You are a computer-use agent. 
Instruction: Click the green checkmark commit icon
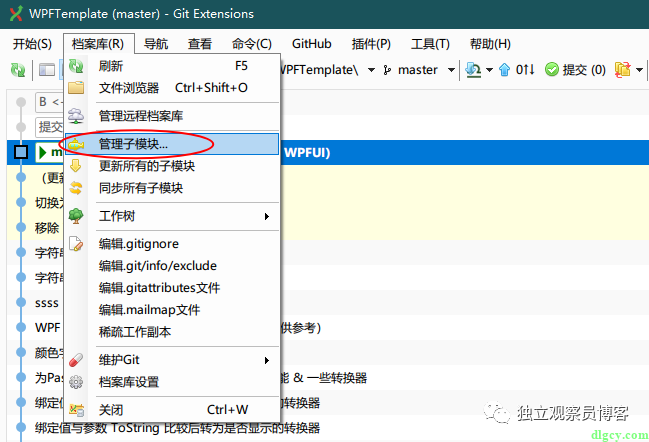click(552, 70)
